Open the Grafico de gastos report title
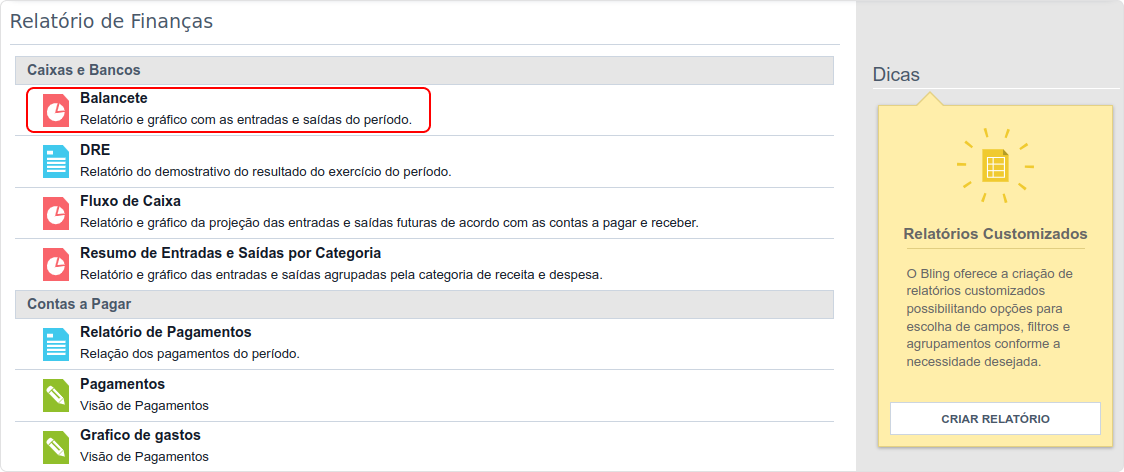This screenshot has height=472, width=1124. [140, 435]
